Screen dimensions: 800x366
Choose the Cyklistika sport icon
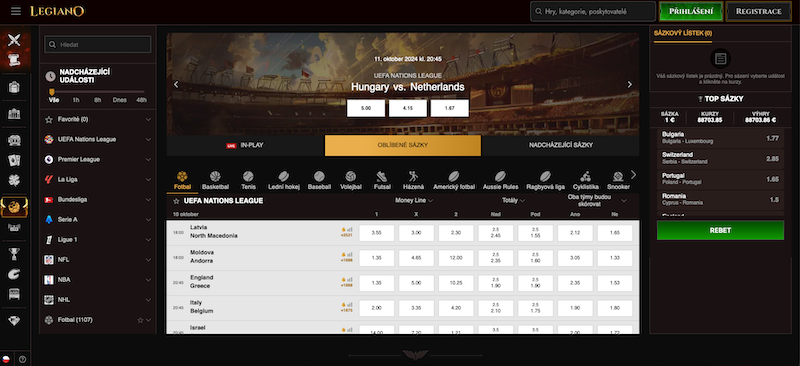pyautogui.click(x=585, y=180)
